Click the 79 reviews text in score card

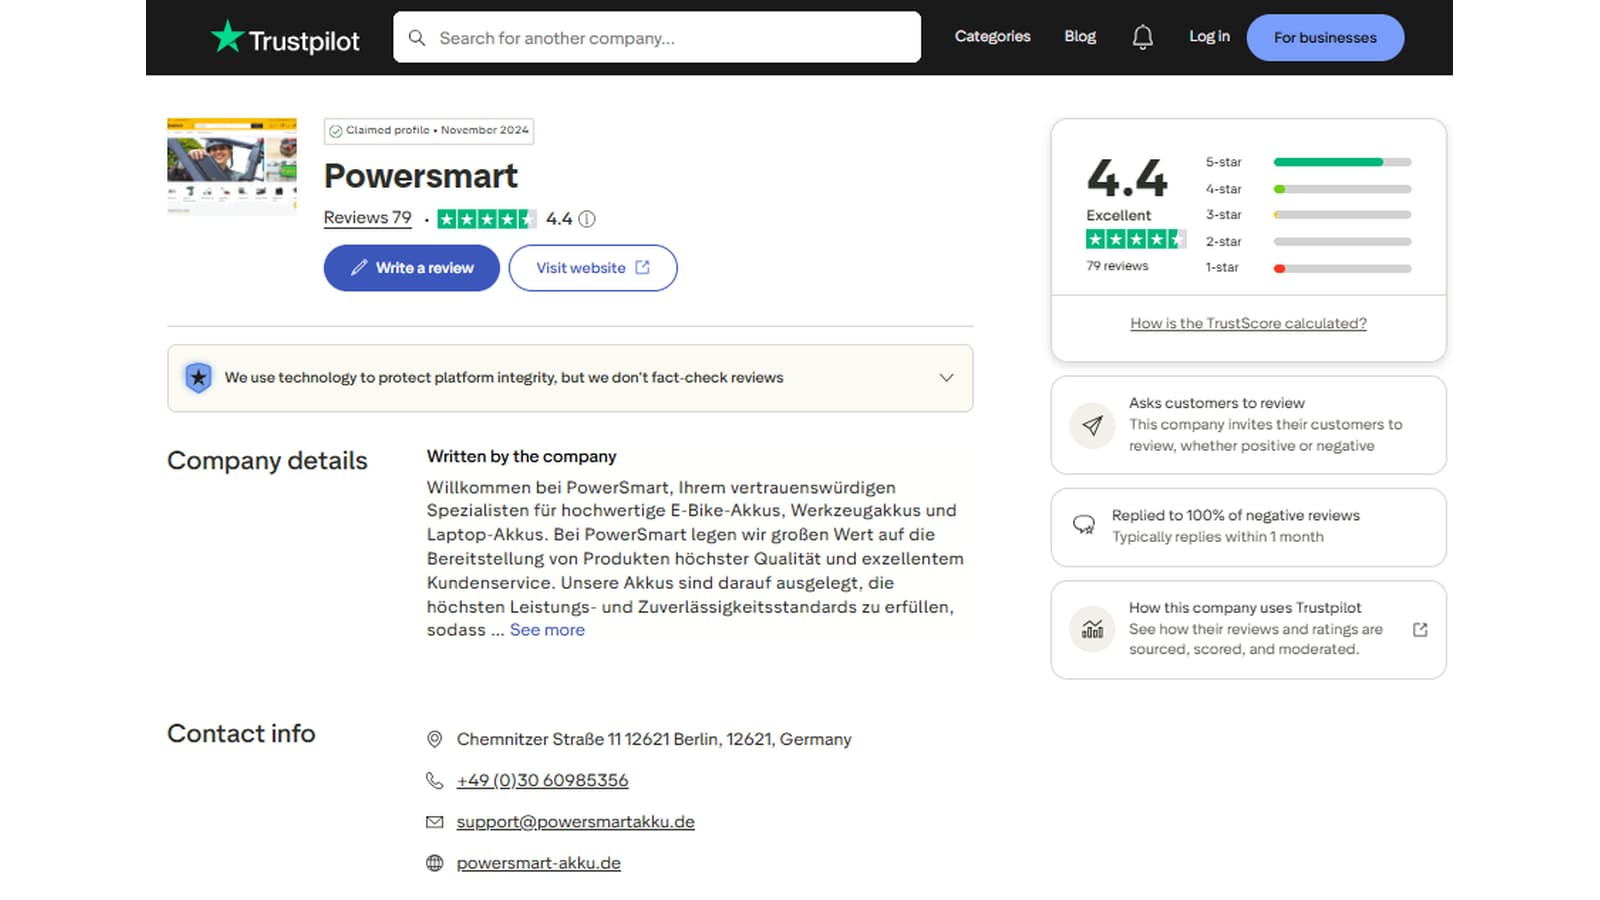click(x=1117, y=266)
